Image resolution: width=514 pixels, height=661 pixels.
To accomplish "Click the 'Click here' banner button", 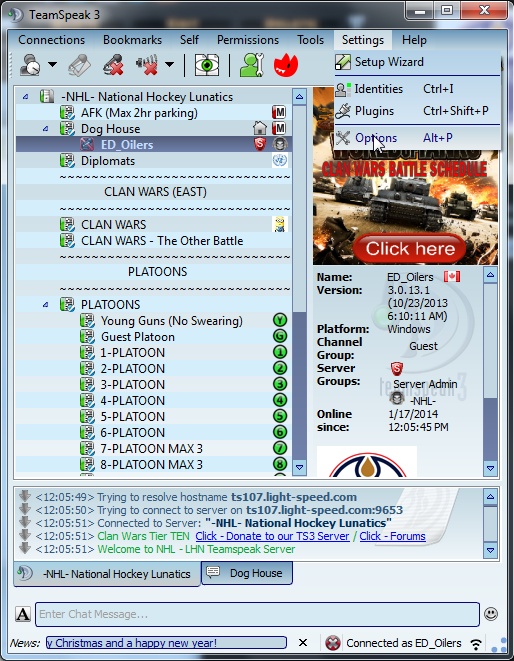I will [410, 249].
